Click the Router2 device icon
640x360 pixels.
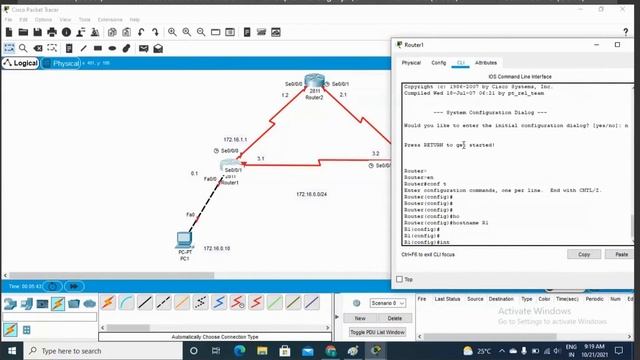pos(314,80)
